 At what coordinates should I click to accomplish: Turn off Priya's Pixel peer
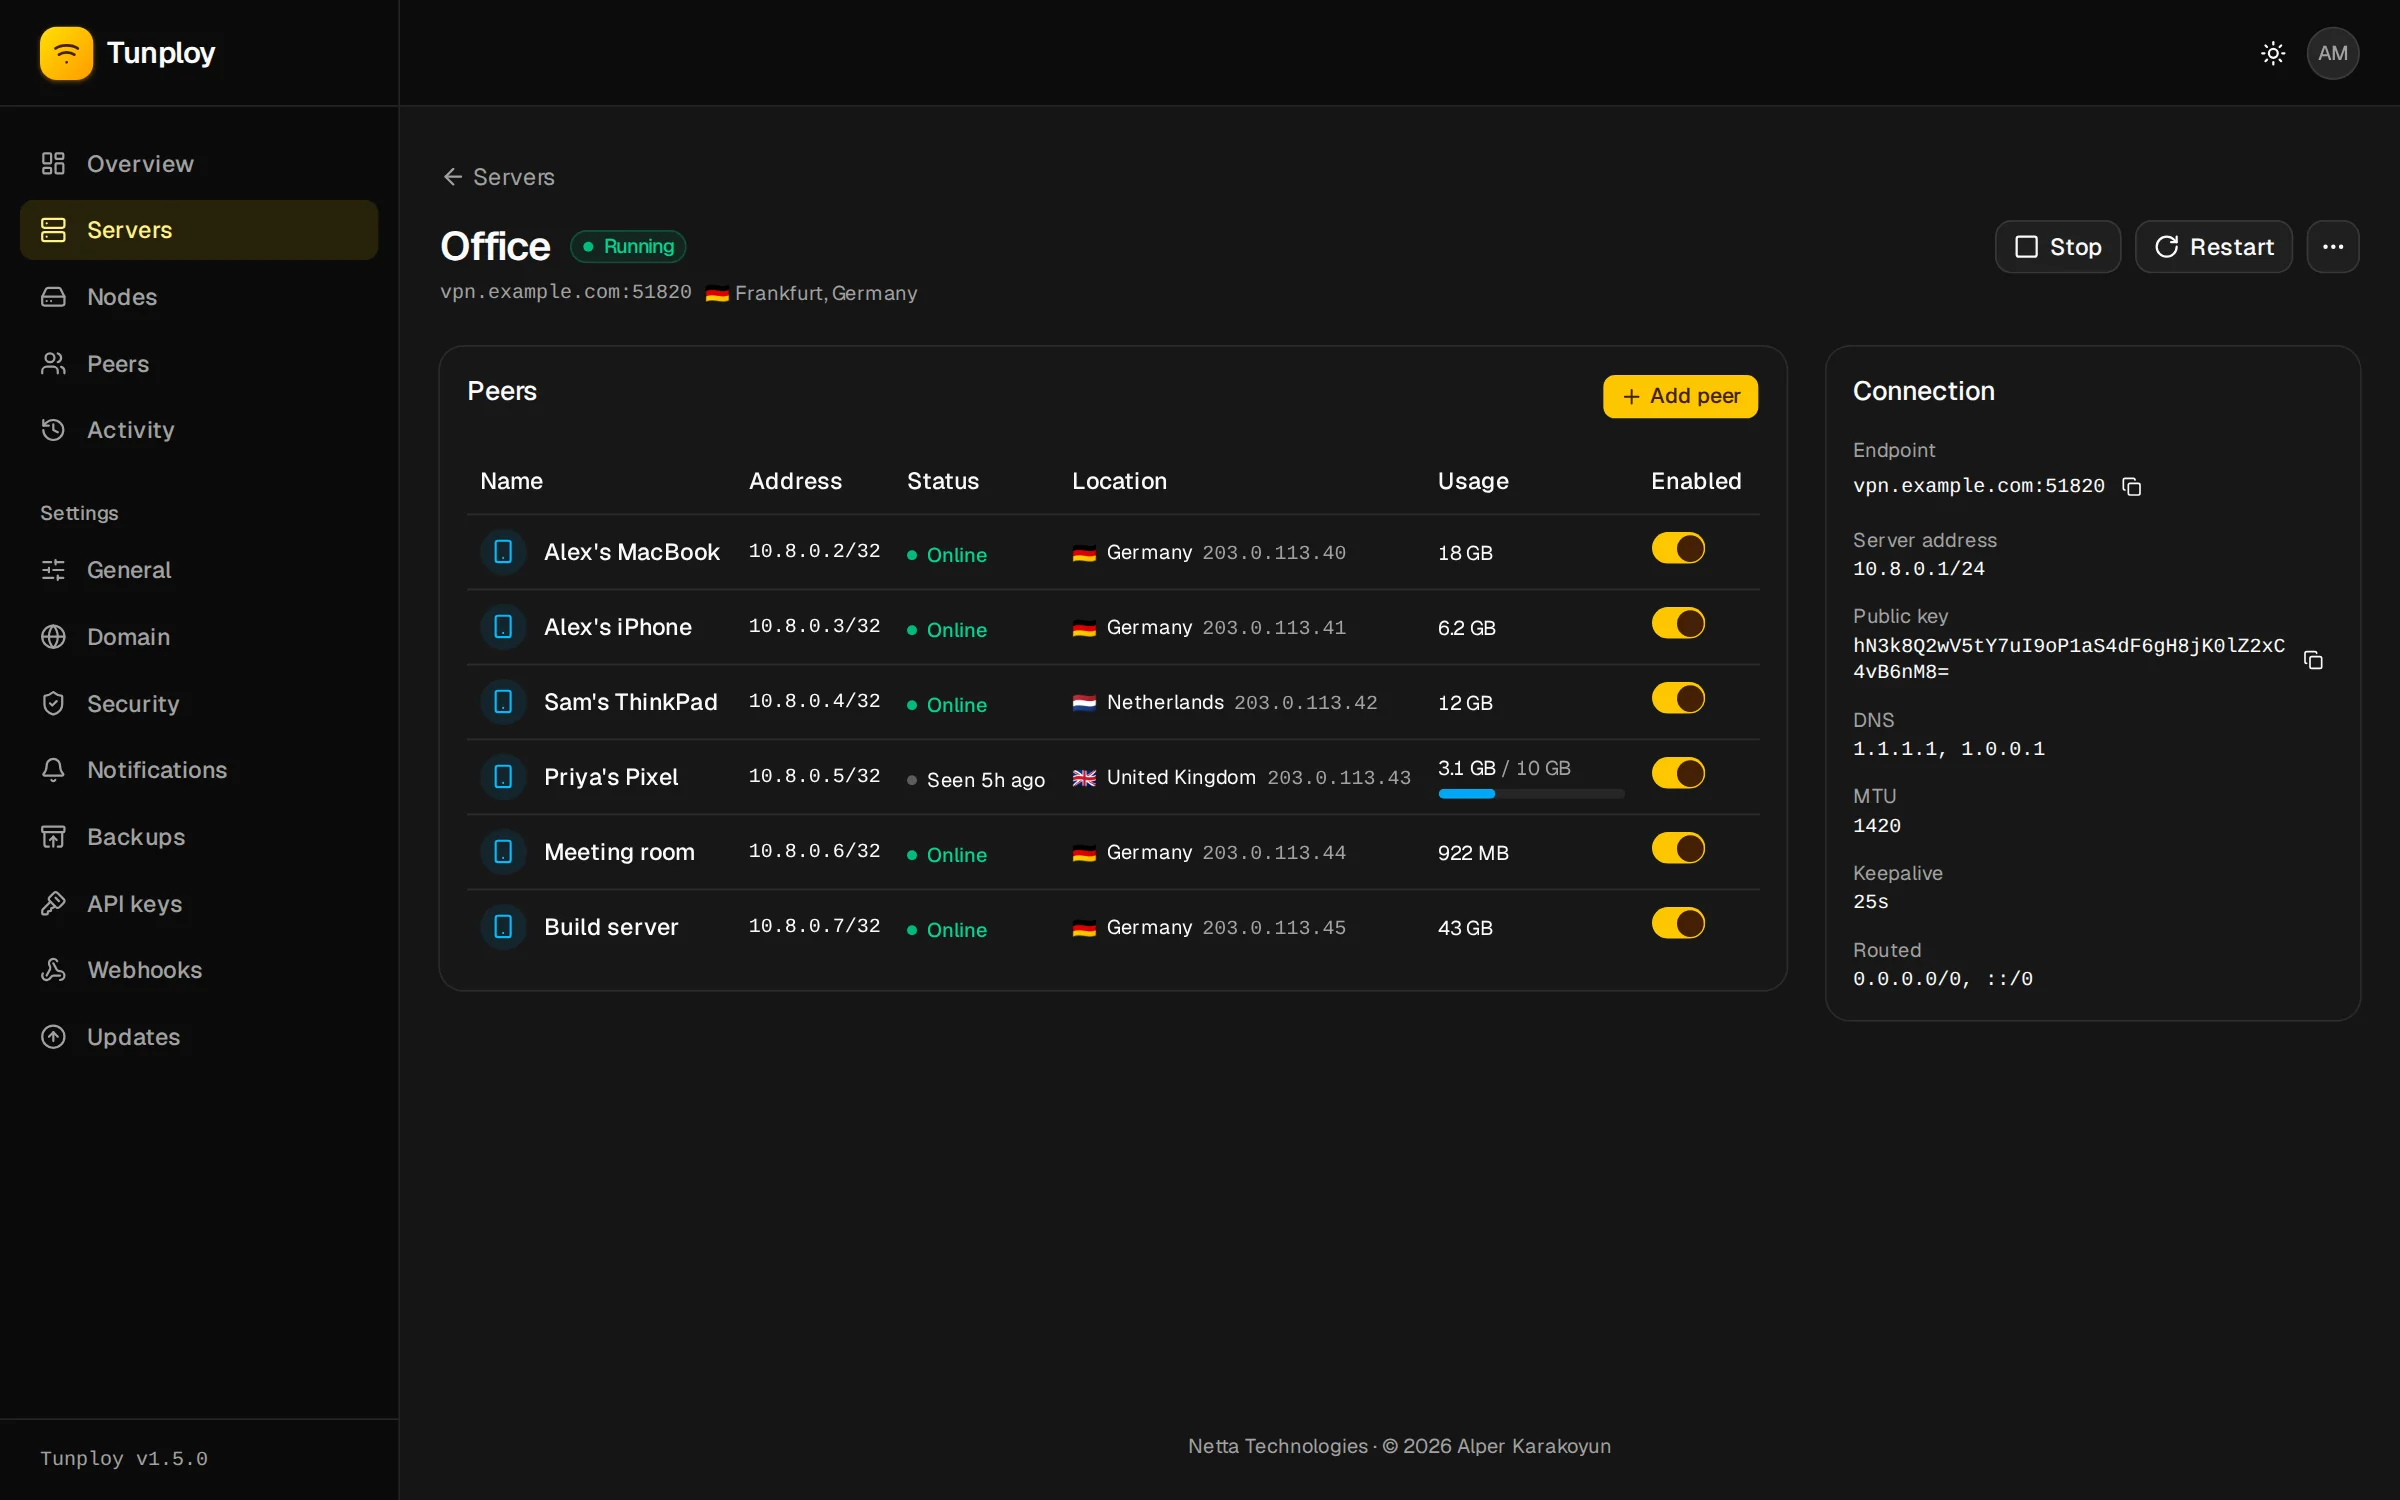click(1678, 774)
